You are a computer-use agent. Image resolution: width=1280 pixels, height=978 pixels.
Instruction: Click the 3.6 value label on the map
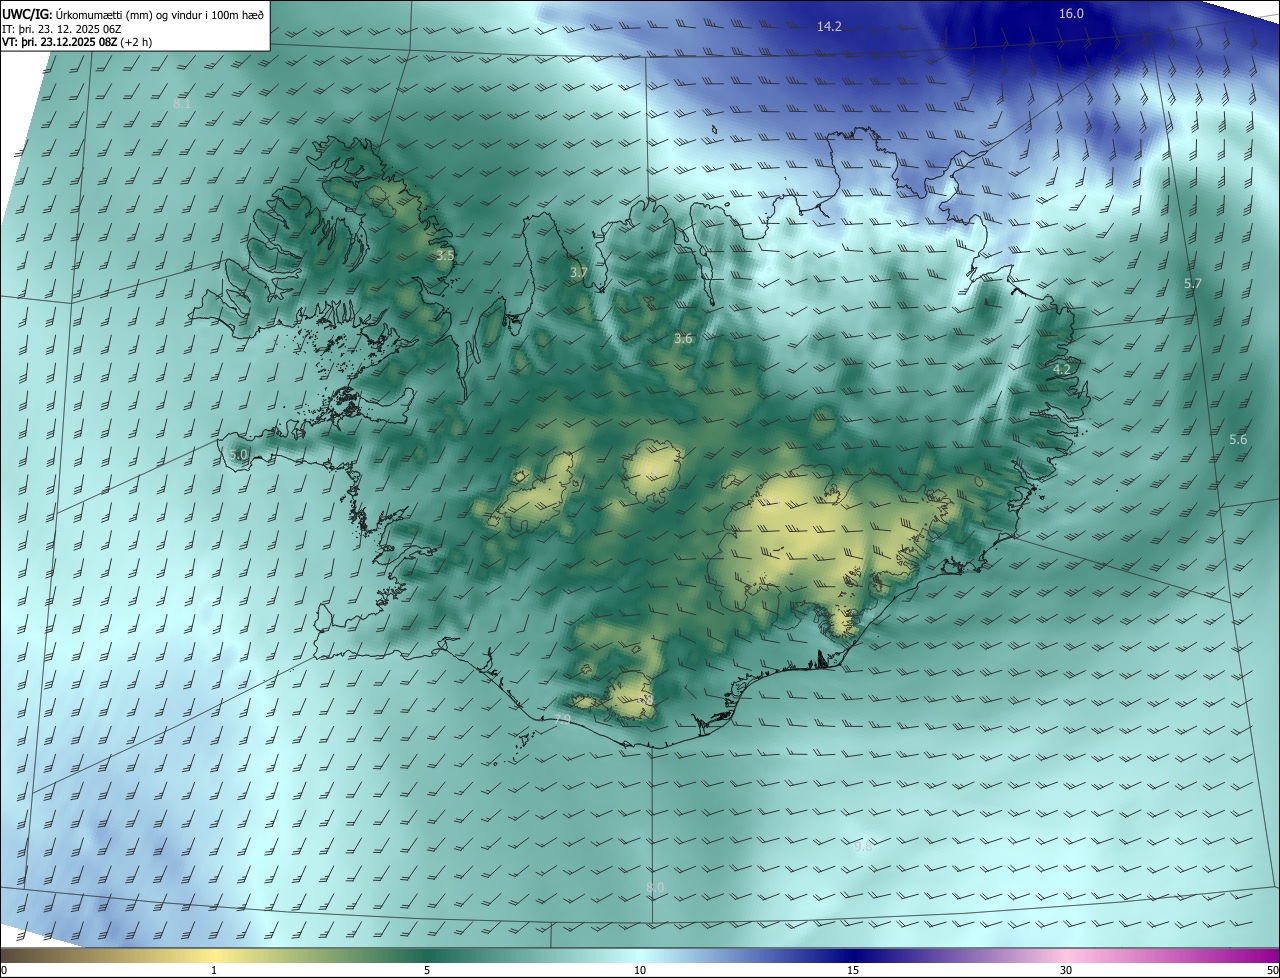click(683, 339)
